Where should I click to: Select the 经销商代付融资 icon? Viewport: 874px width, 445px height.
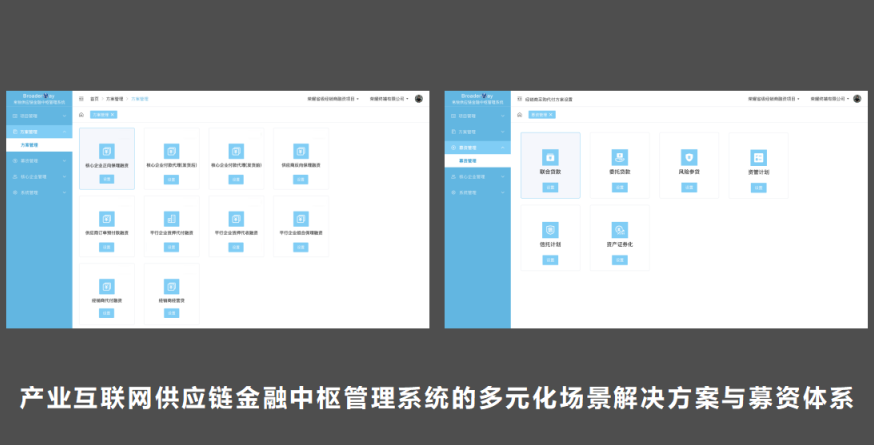click(x=107, y=286)
